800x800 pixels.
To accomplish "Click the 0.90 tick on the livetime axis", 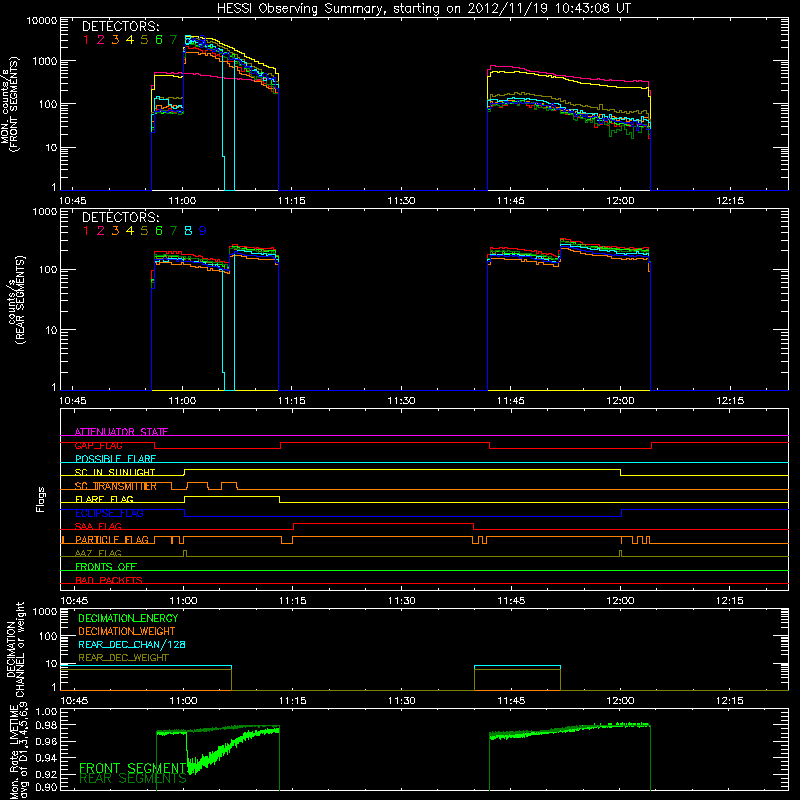I will coord(46,787).
